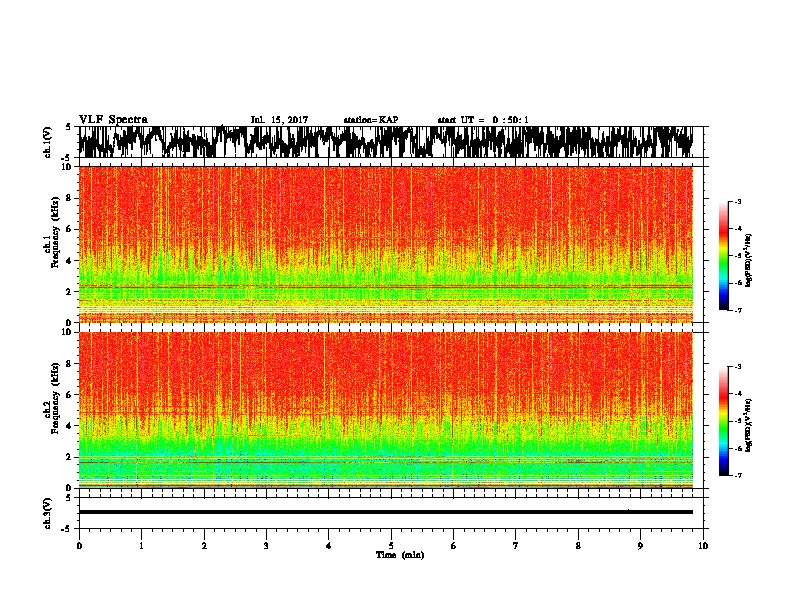
Task: Click ch.2 frequency tick label "2"
Action: coord(69,457)
